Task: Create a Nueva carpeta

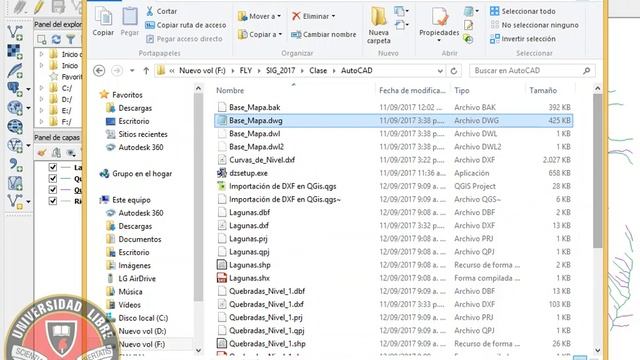Action: pyautogui.click(x=379, y=24)
